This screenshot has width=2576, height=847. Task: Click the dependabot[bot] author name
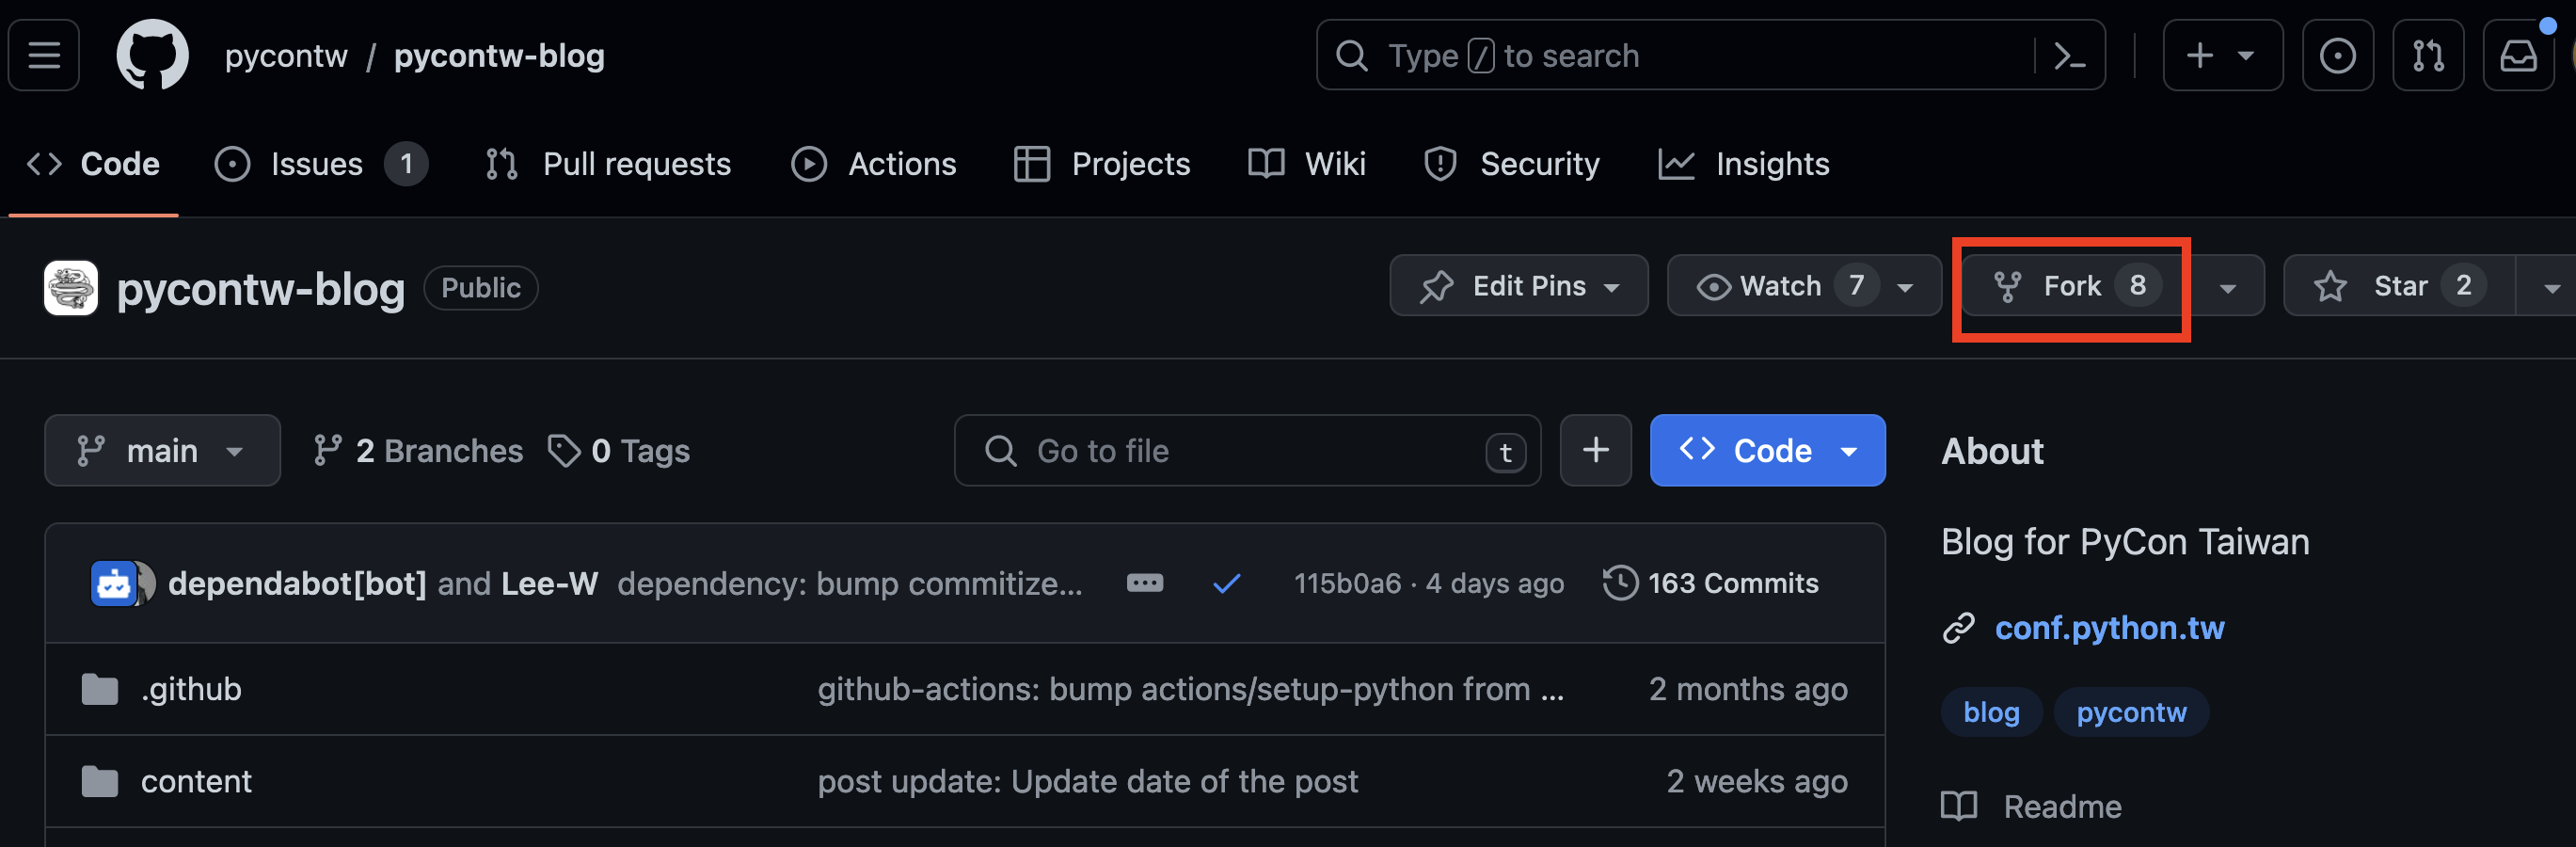[297, 583]
